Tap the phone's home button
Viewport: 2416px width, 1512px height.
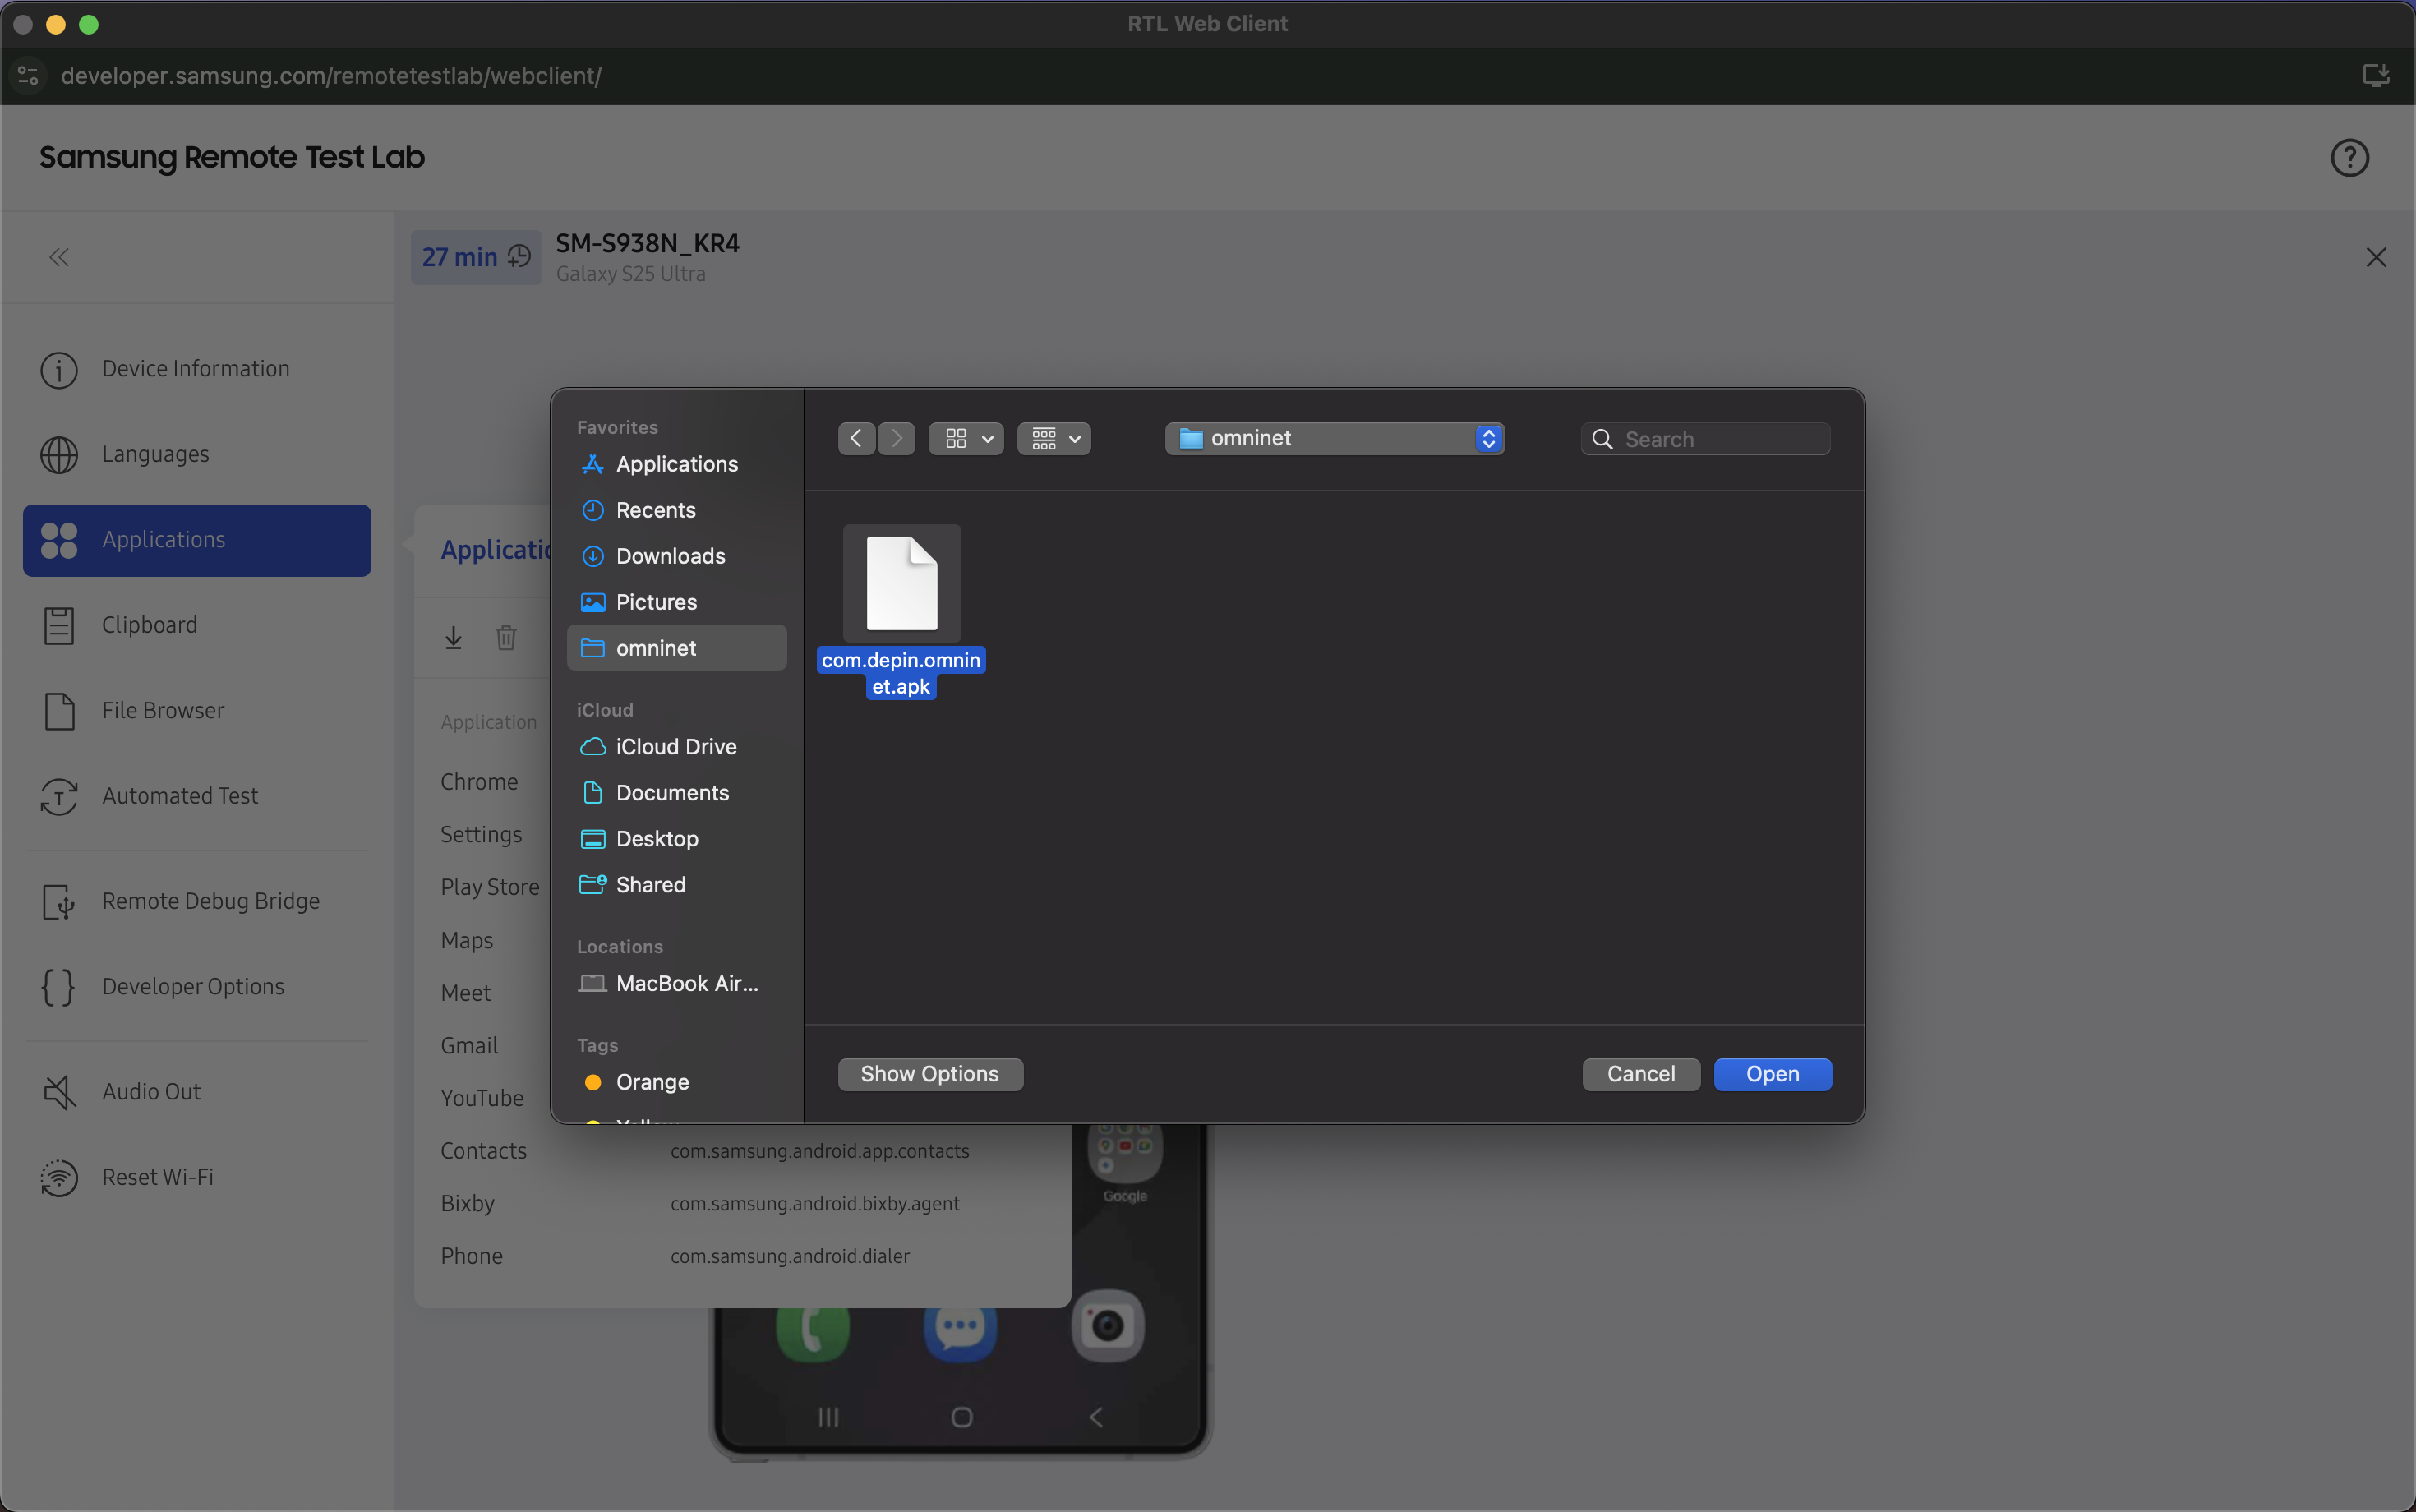coord(962,1417)
